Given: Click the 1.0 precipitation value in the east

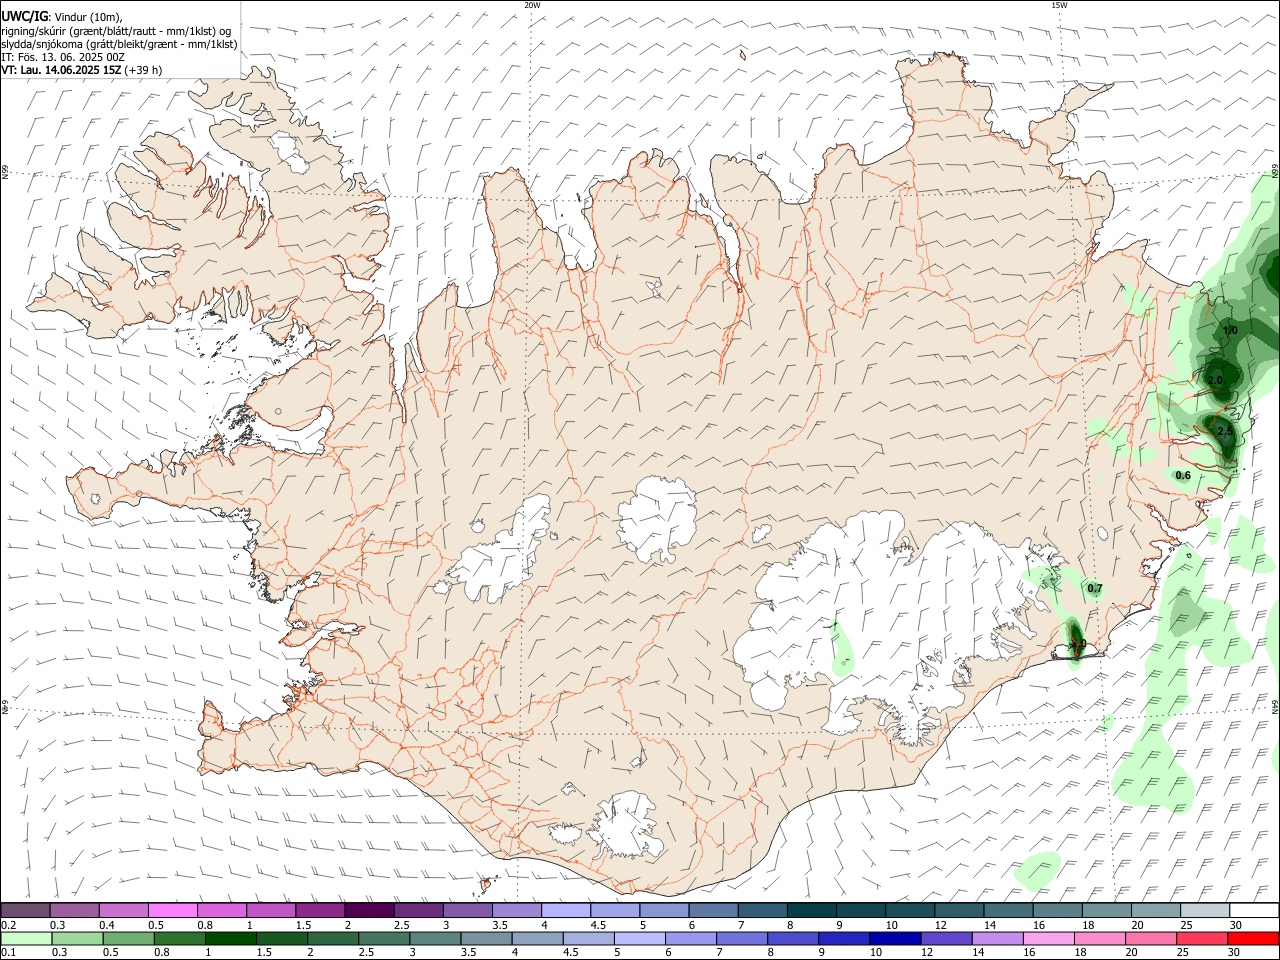Looking at the screenshot, I should 1230,330.
